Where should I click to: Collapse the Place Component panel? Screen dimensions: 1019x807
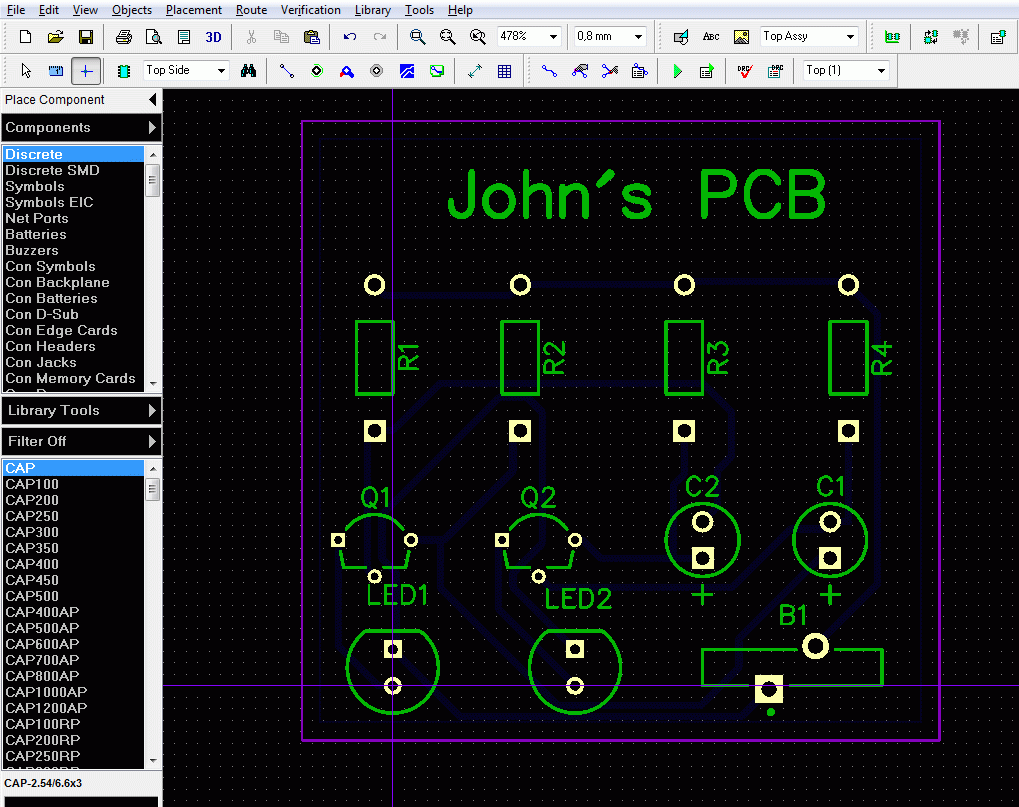click(x=153, y=99)
